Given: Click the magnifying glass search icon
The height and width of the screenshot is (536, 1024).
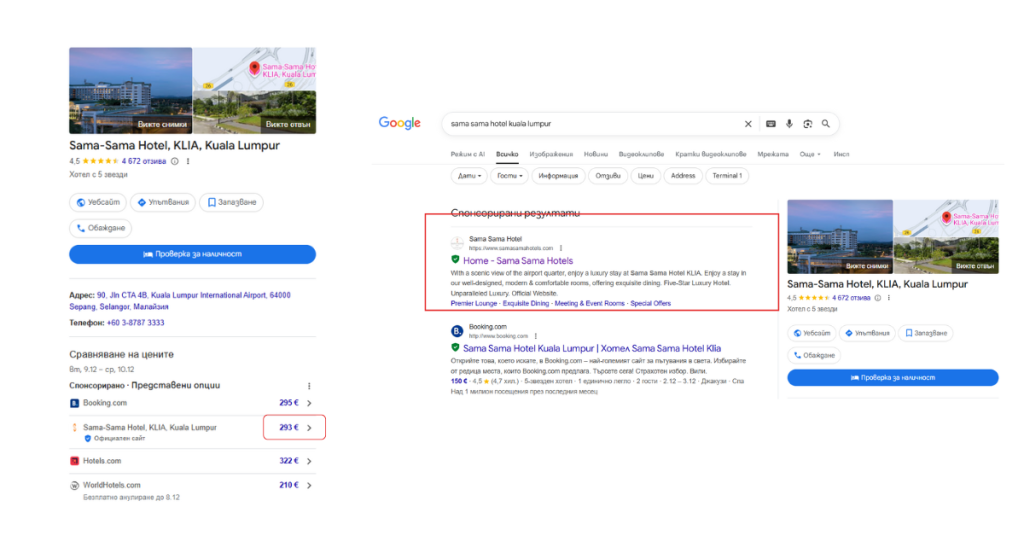Looking at the screenshot, I should click(826, 124).
